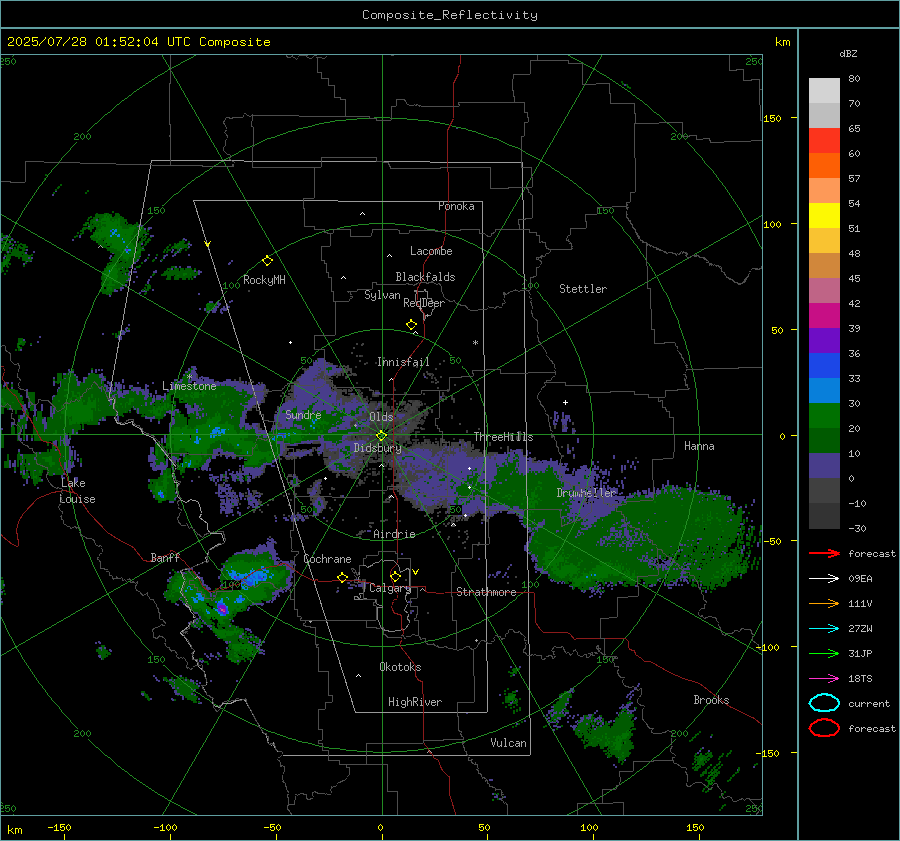Click the Innisfail city label

click(x=403, y=362)
